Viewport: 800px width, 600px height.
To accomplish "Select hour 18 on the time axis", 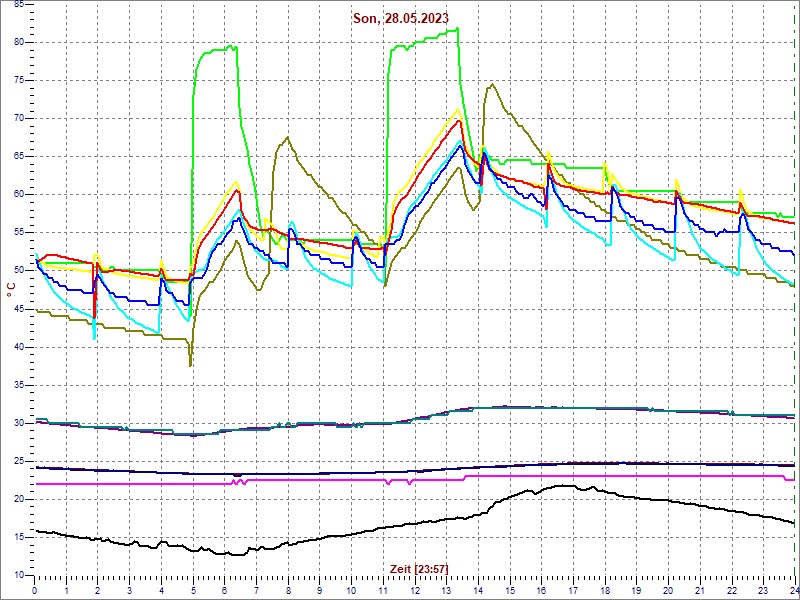I will (604, 589).
